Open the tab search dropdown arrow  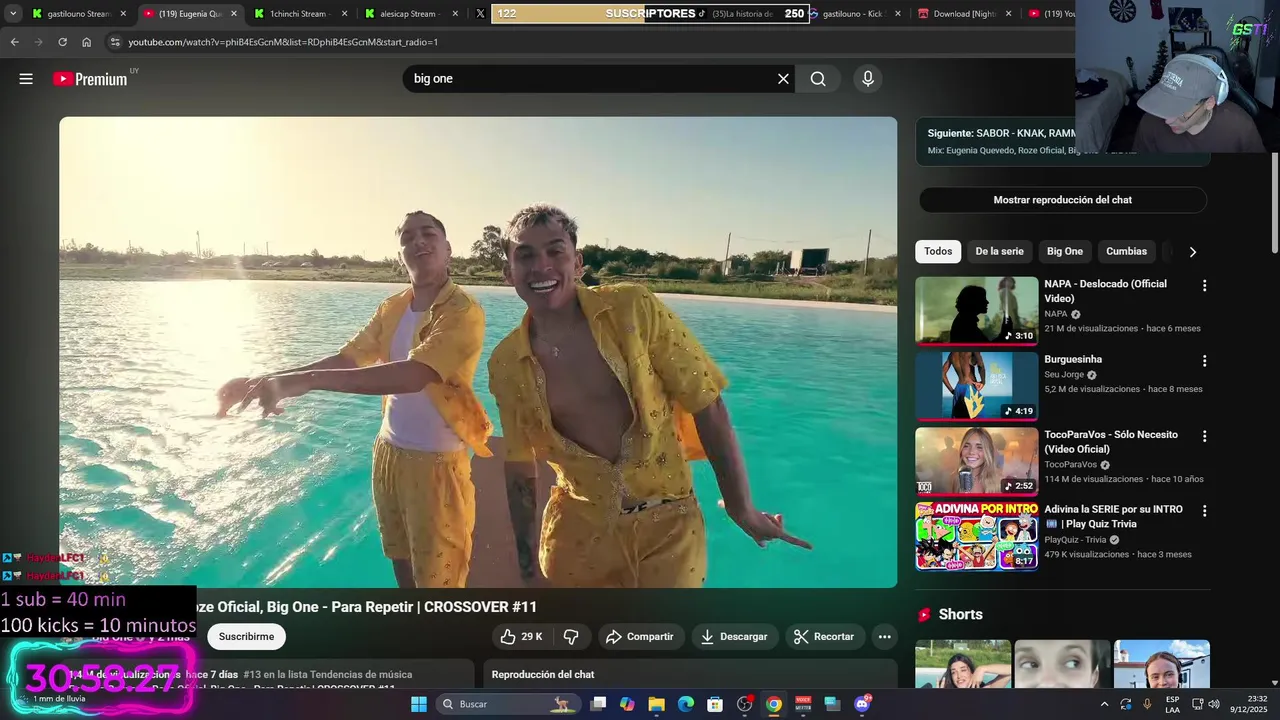coord(13,14)
